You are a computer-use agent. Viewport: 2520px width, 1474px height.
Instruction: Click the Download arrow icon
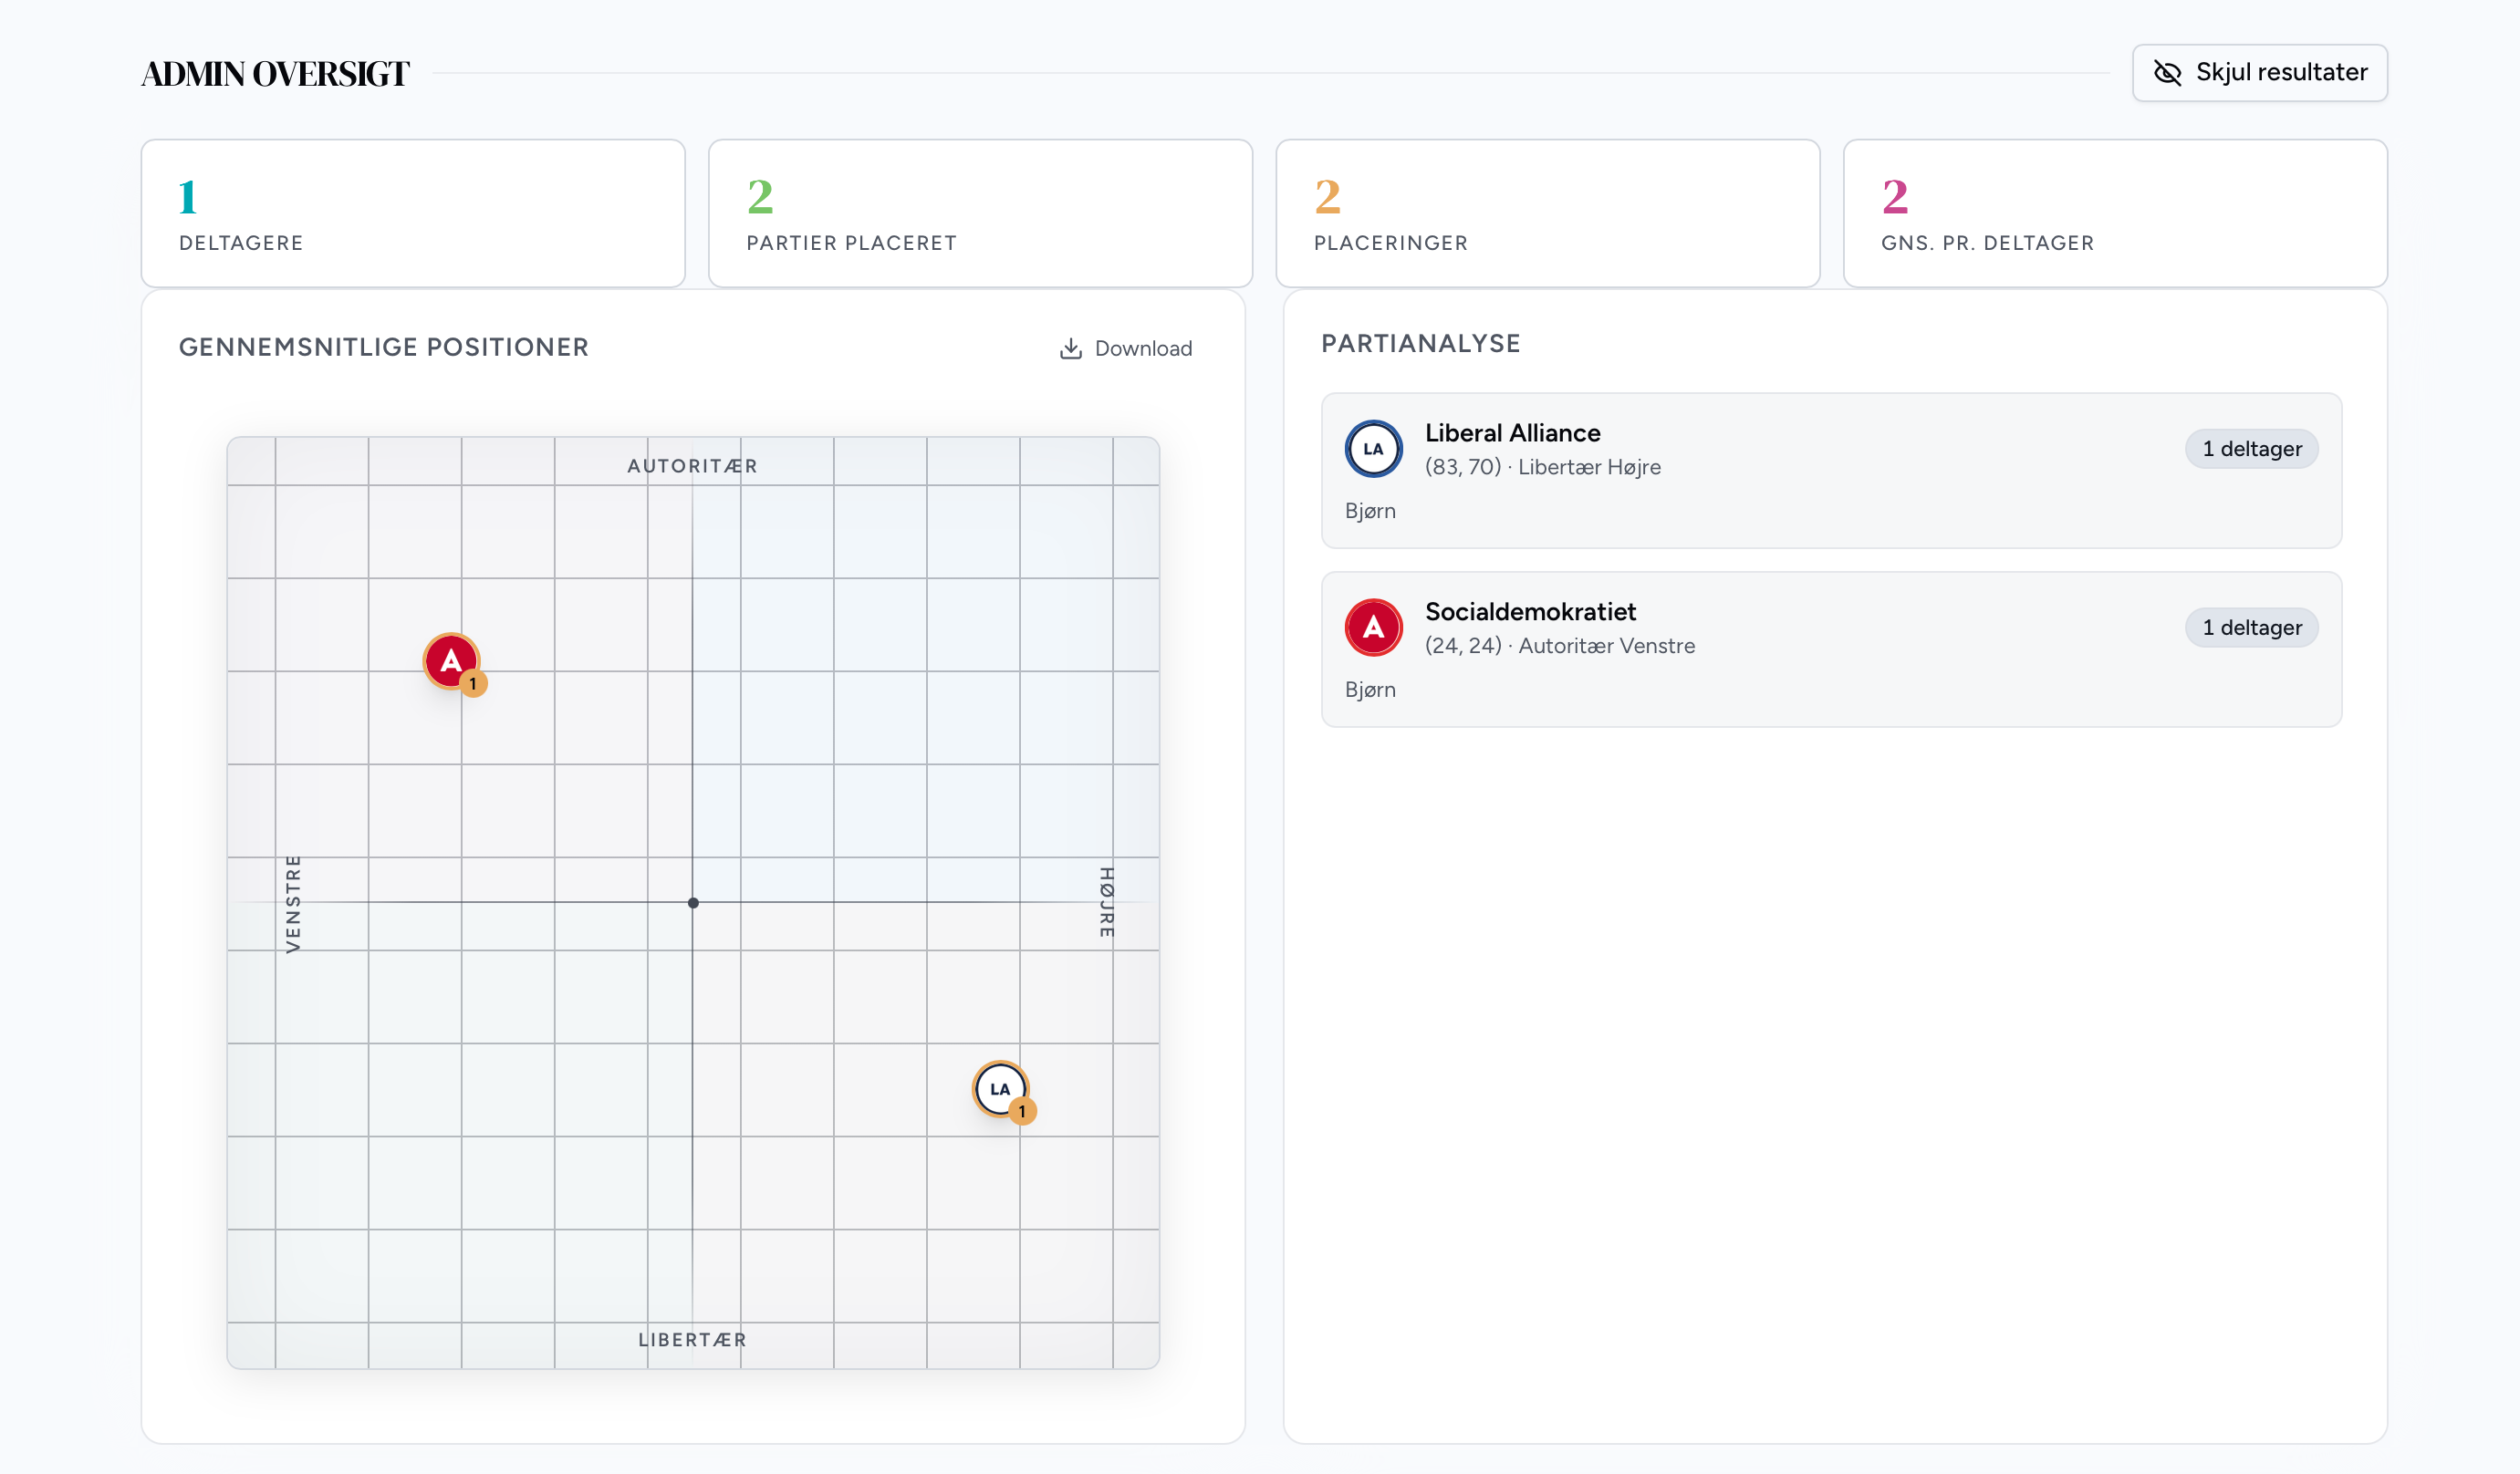click(1070, 348)
